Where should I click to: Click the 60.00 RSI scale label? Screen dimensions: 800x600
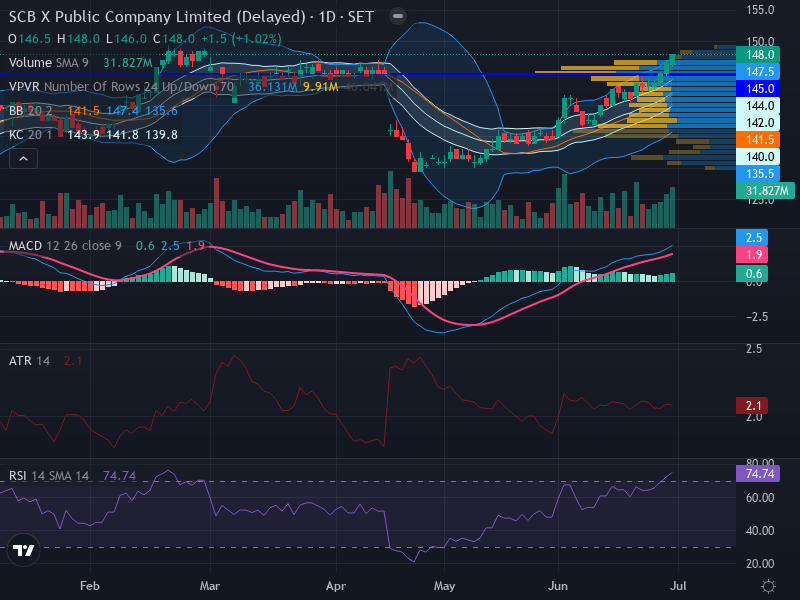pos(760,498)
